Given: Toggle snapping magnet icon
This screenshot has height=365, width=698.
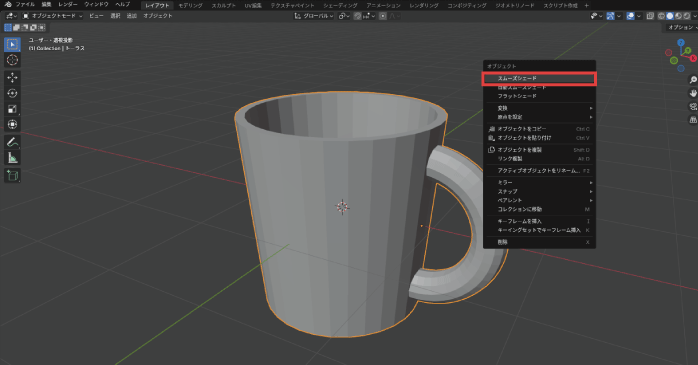Looking at the screenshot, I should click(357, 16).
